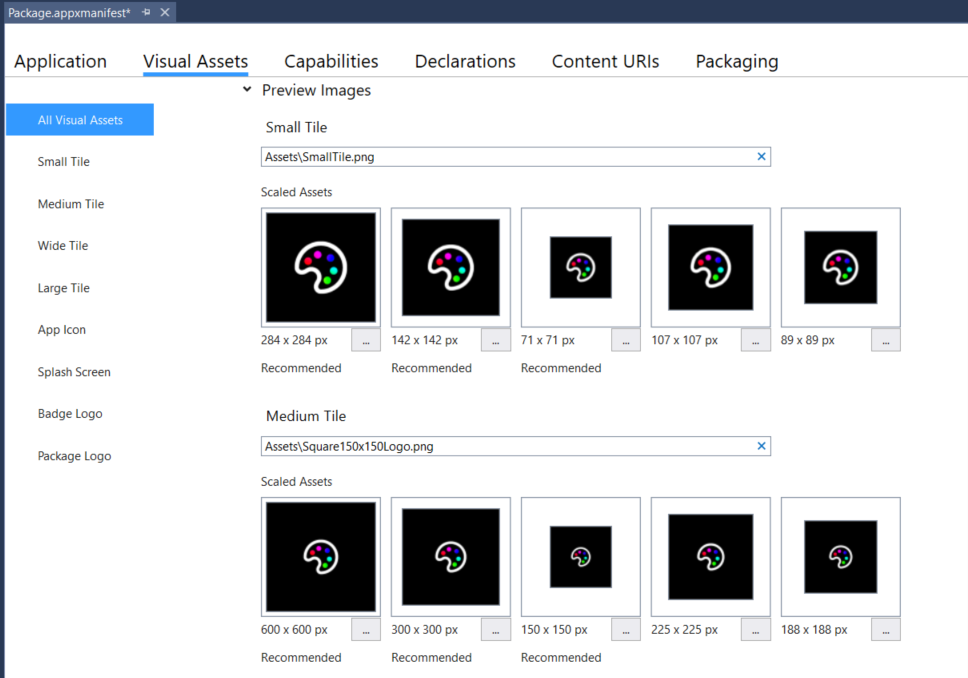Image resolution: width=968 pixels, height=678 pixels.
Task: Clear the Small Tile asset path
Action: coord(762,156)
